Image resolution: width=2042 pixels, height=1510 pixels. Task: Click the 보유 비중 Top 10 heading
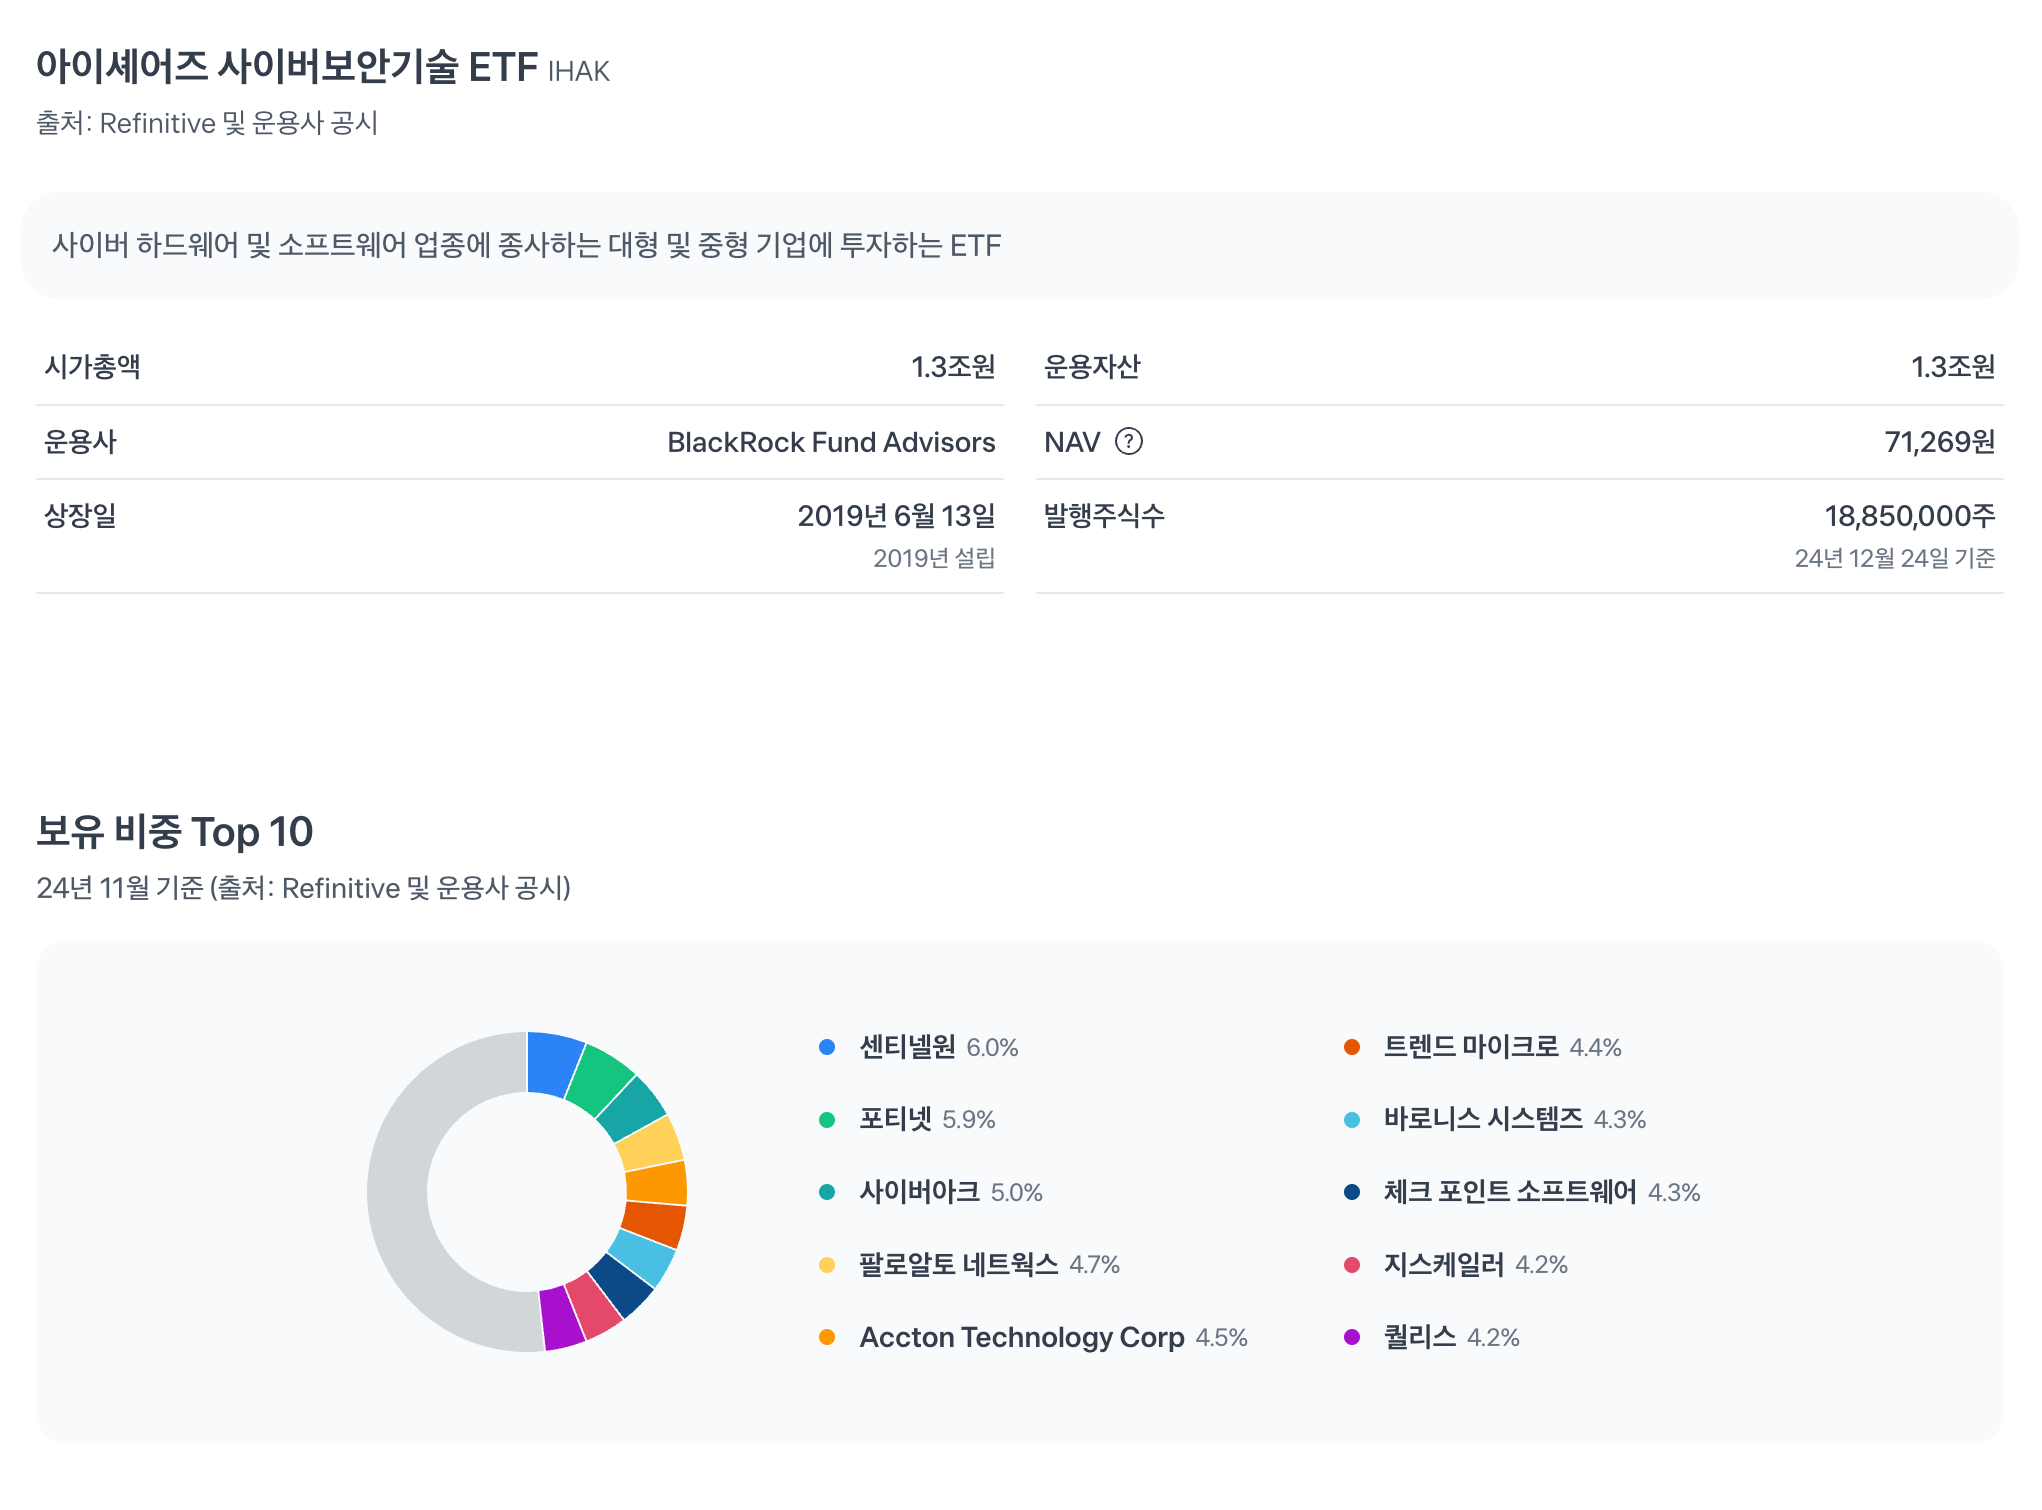[175, 832]
